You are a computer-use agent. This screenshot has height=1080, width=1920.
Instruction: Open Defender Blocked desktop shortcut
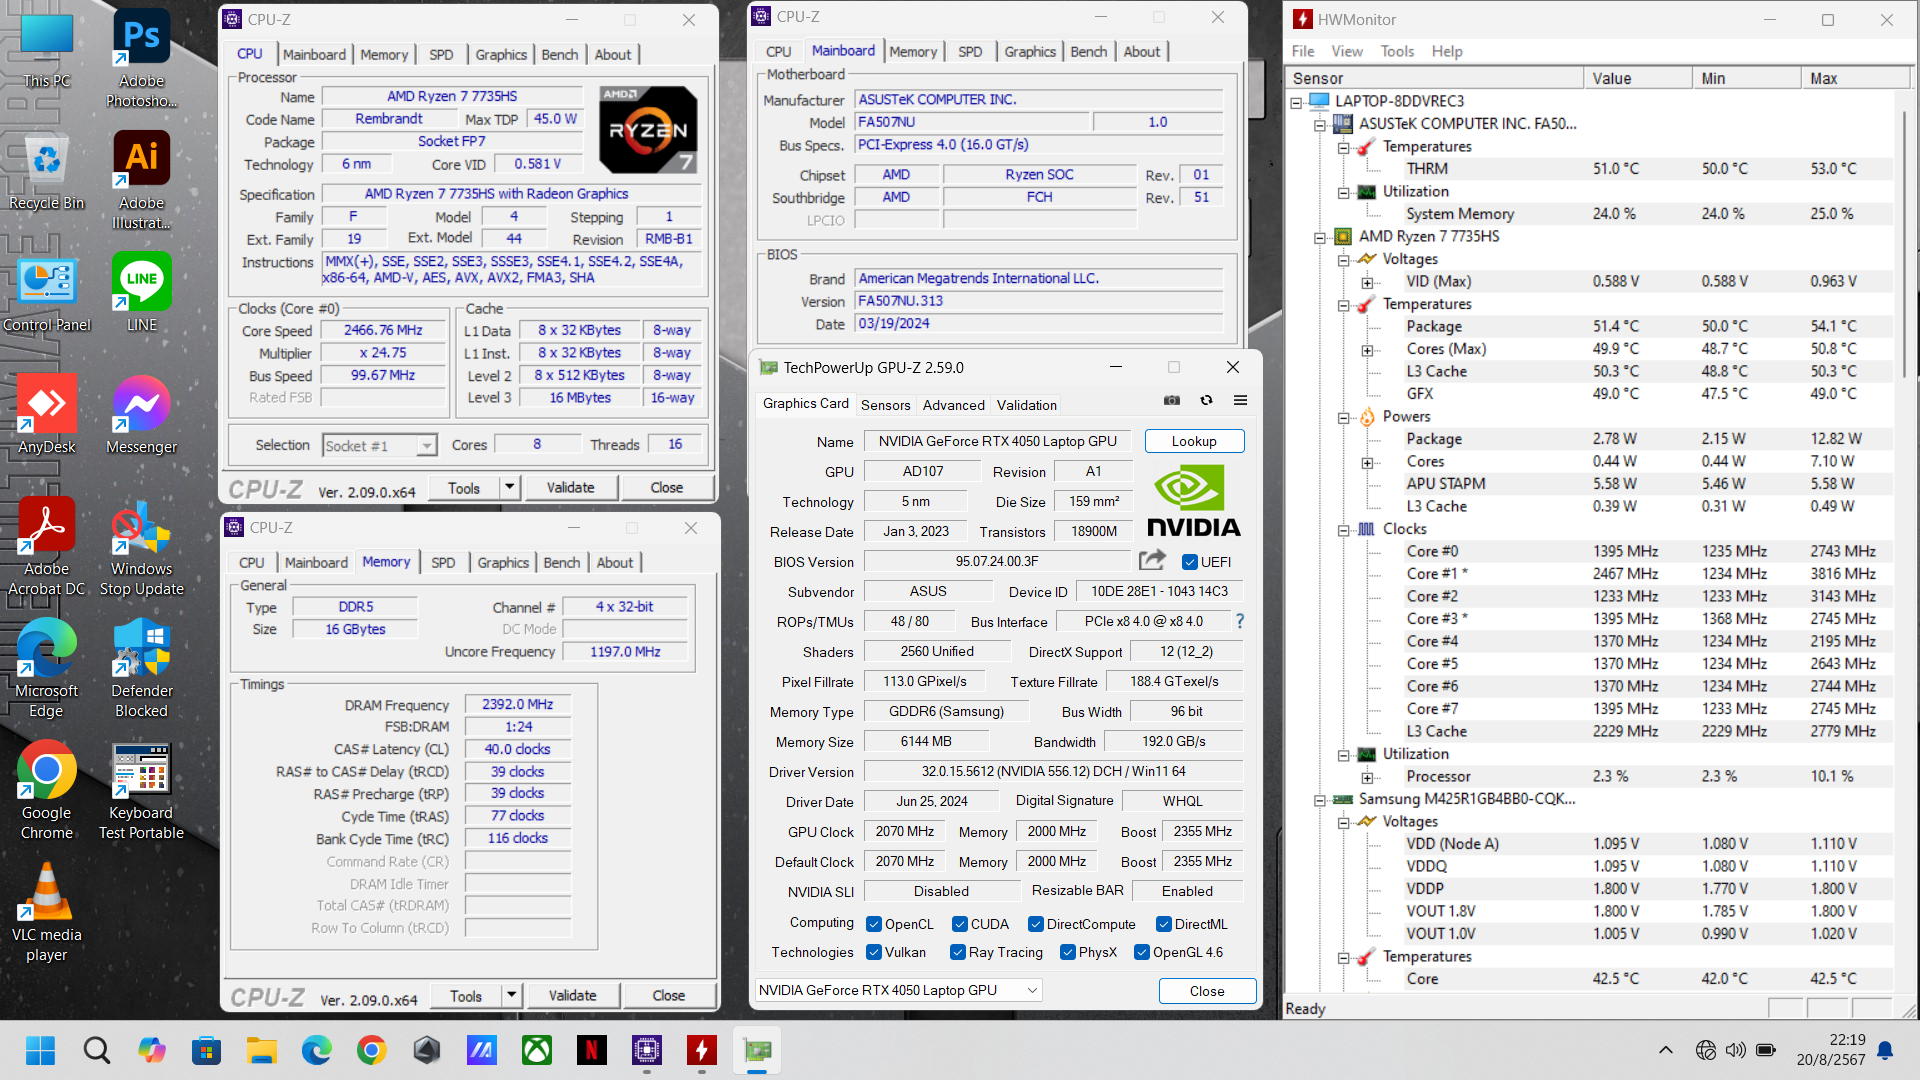pyautogui.click(x=141, y=669)
